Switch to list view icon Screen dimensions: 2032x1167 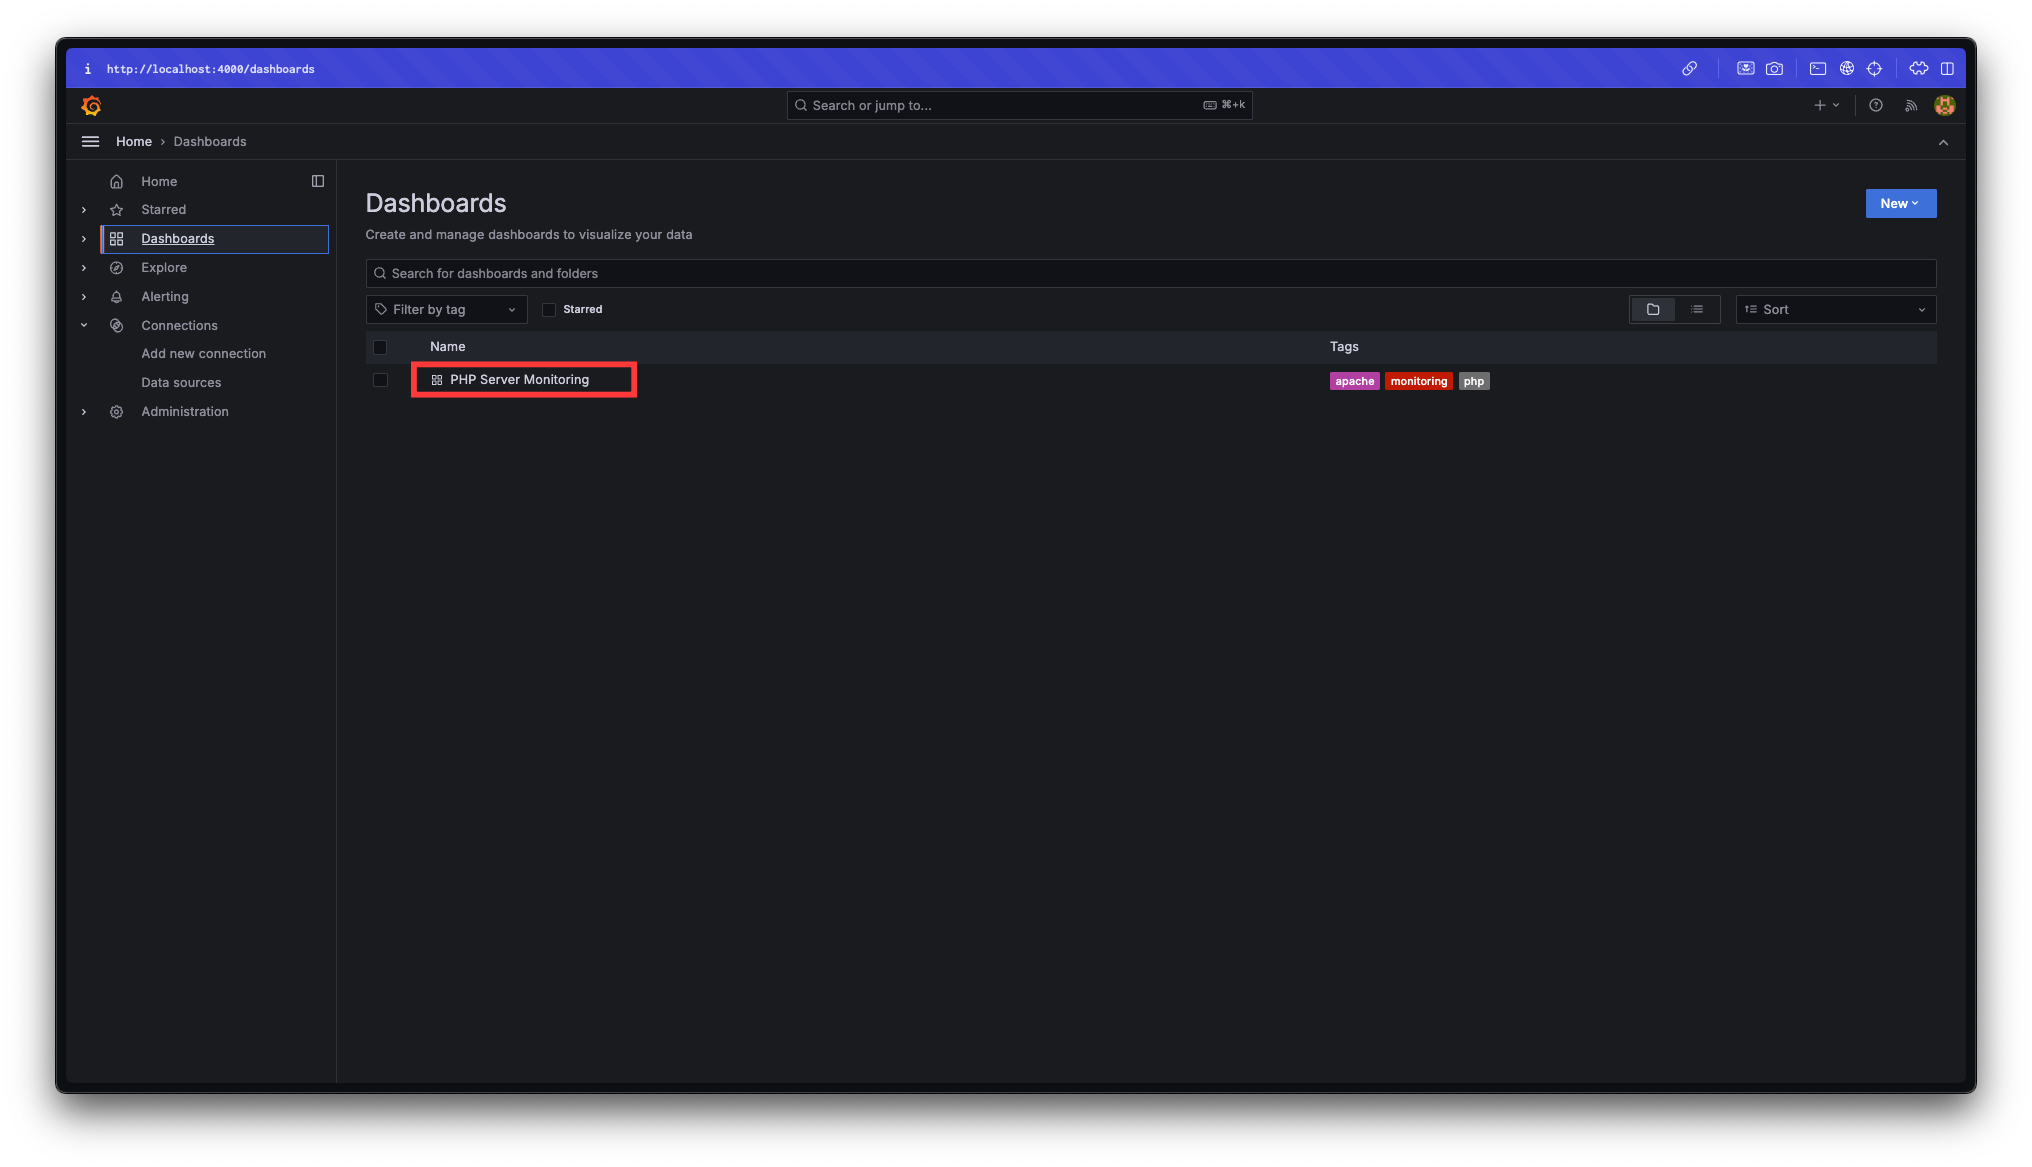1697,310
